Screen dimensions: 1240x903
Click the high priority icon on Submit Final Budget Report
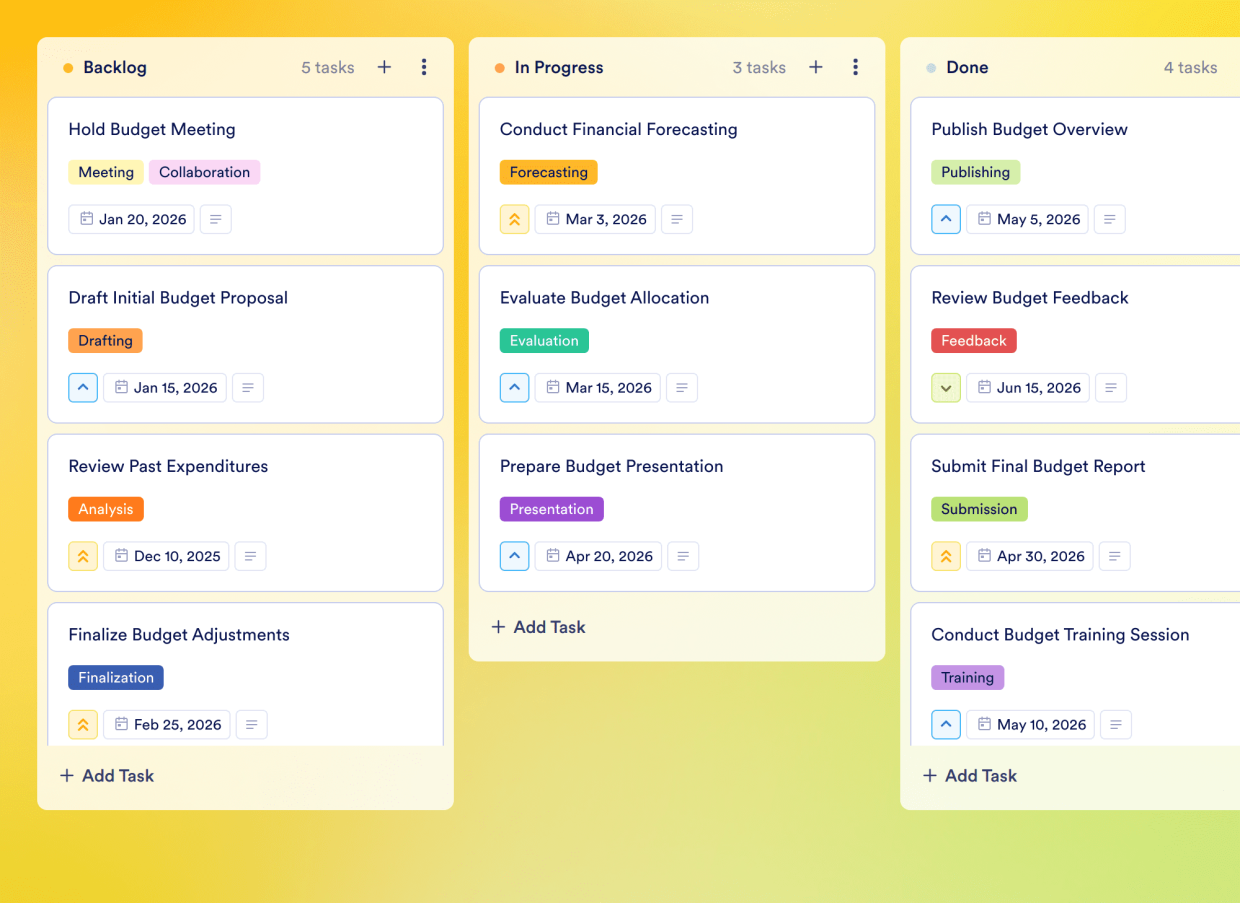point(945,556)
